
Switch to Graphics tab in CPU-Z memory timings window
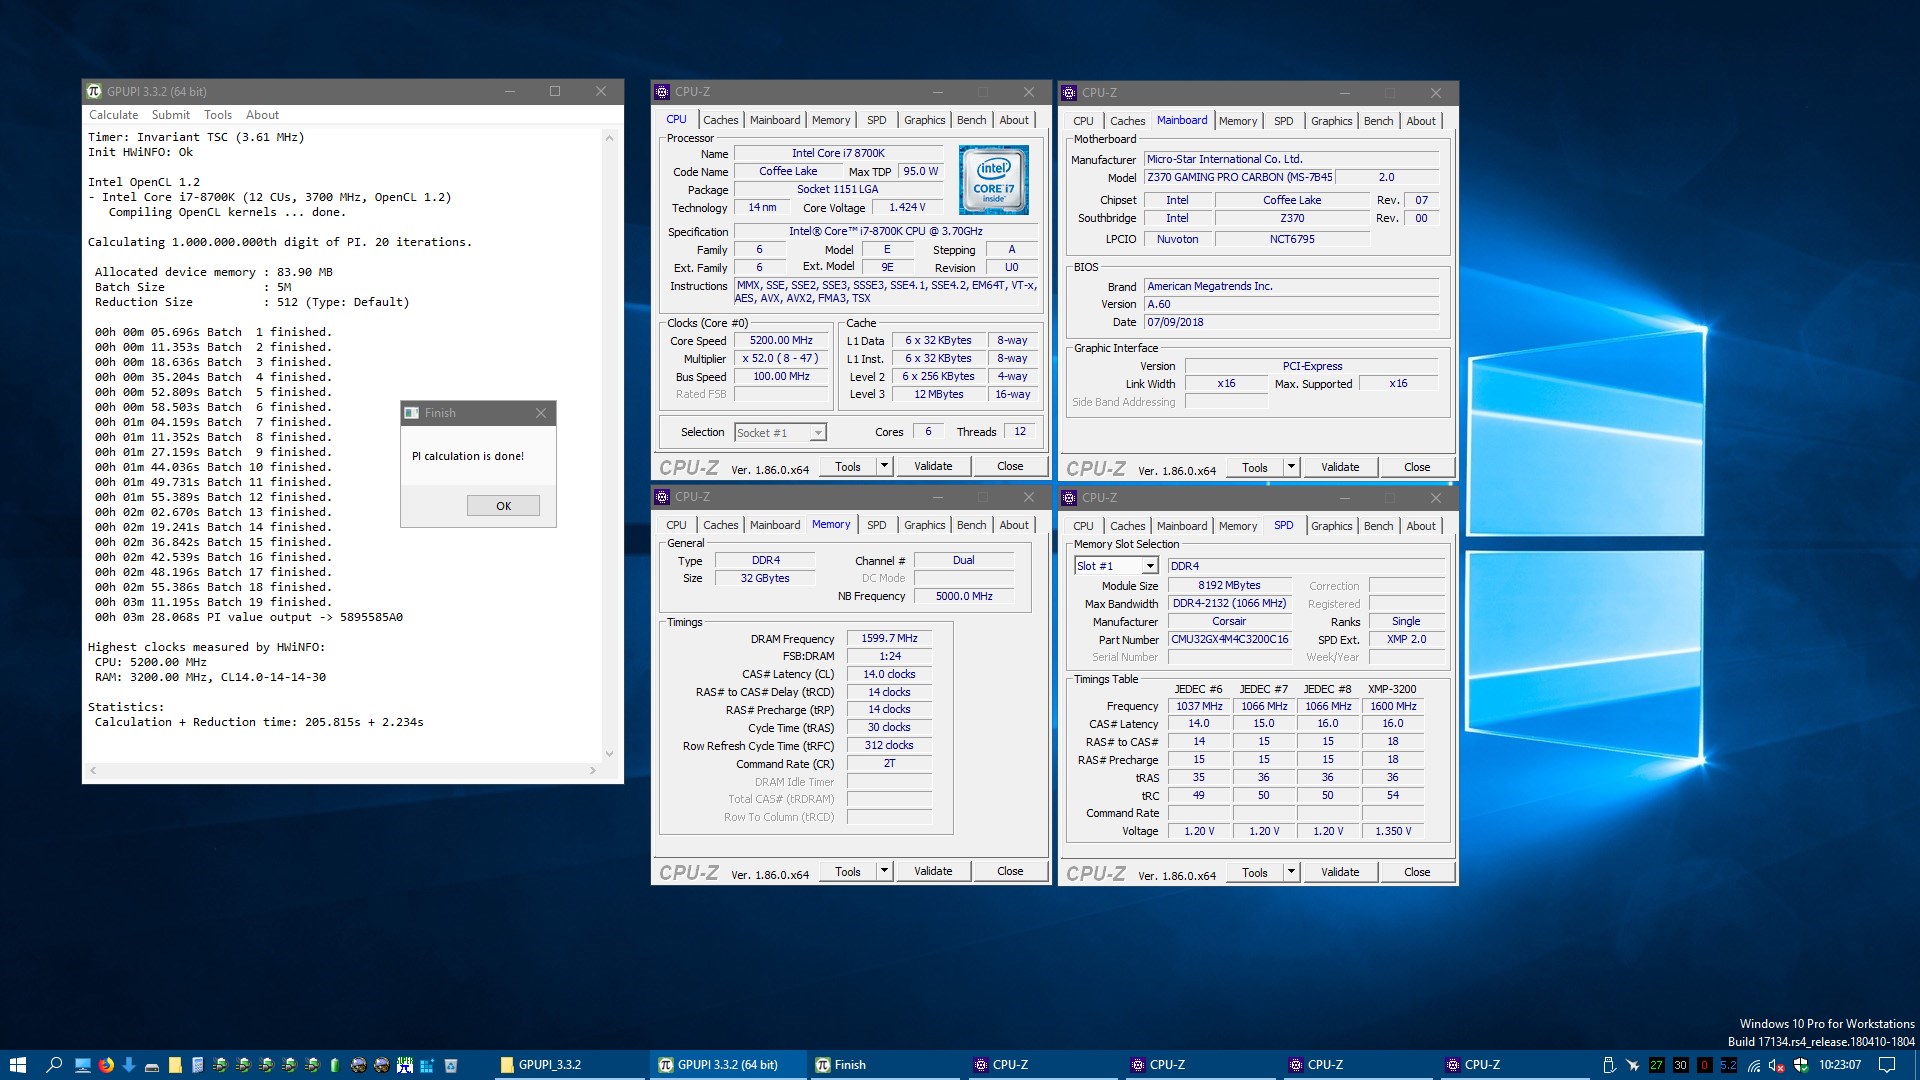click(x=924, y=525)
